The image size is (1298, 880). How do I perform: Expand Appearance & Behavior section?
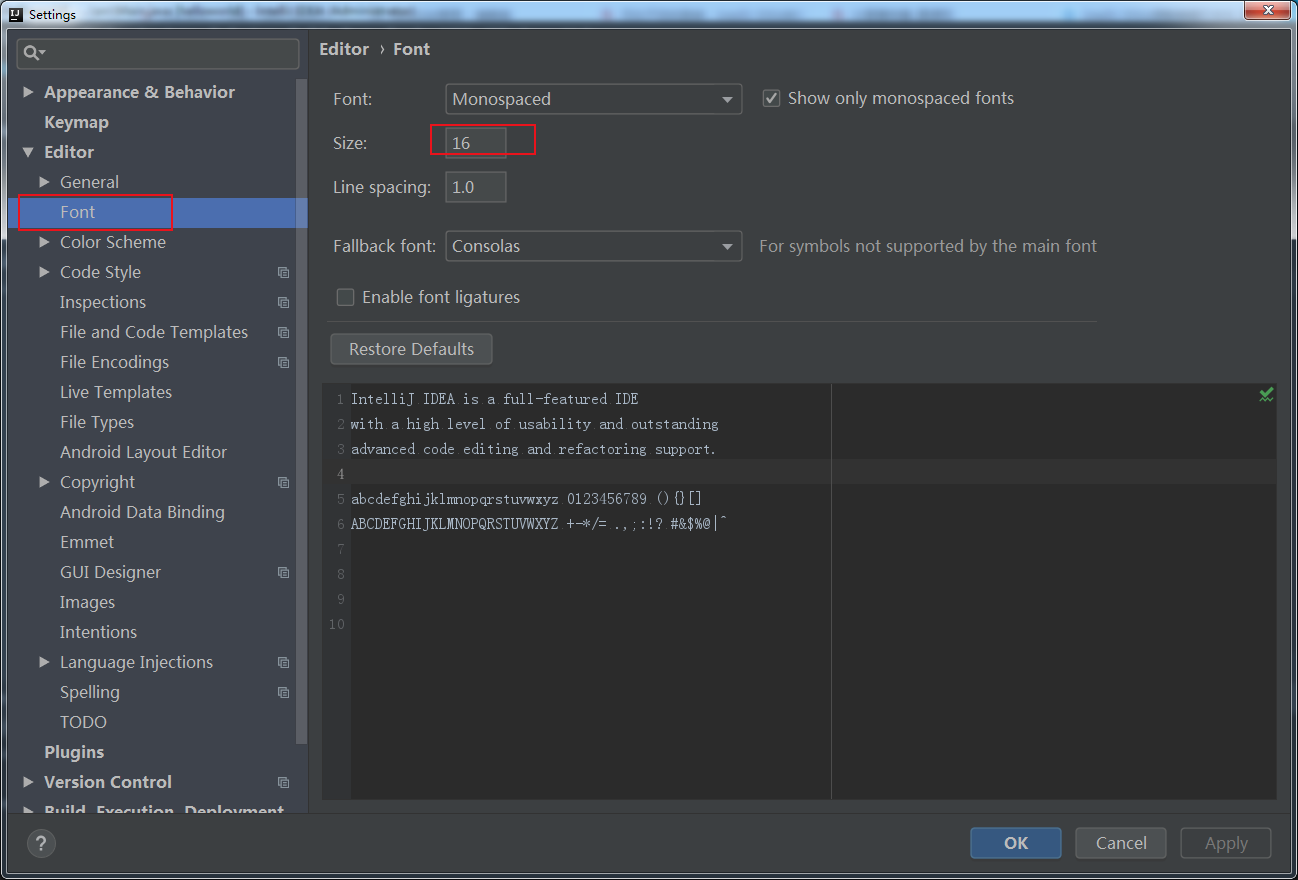click(x=28, y=92)
